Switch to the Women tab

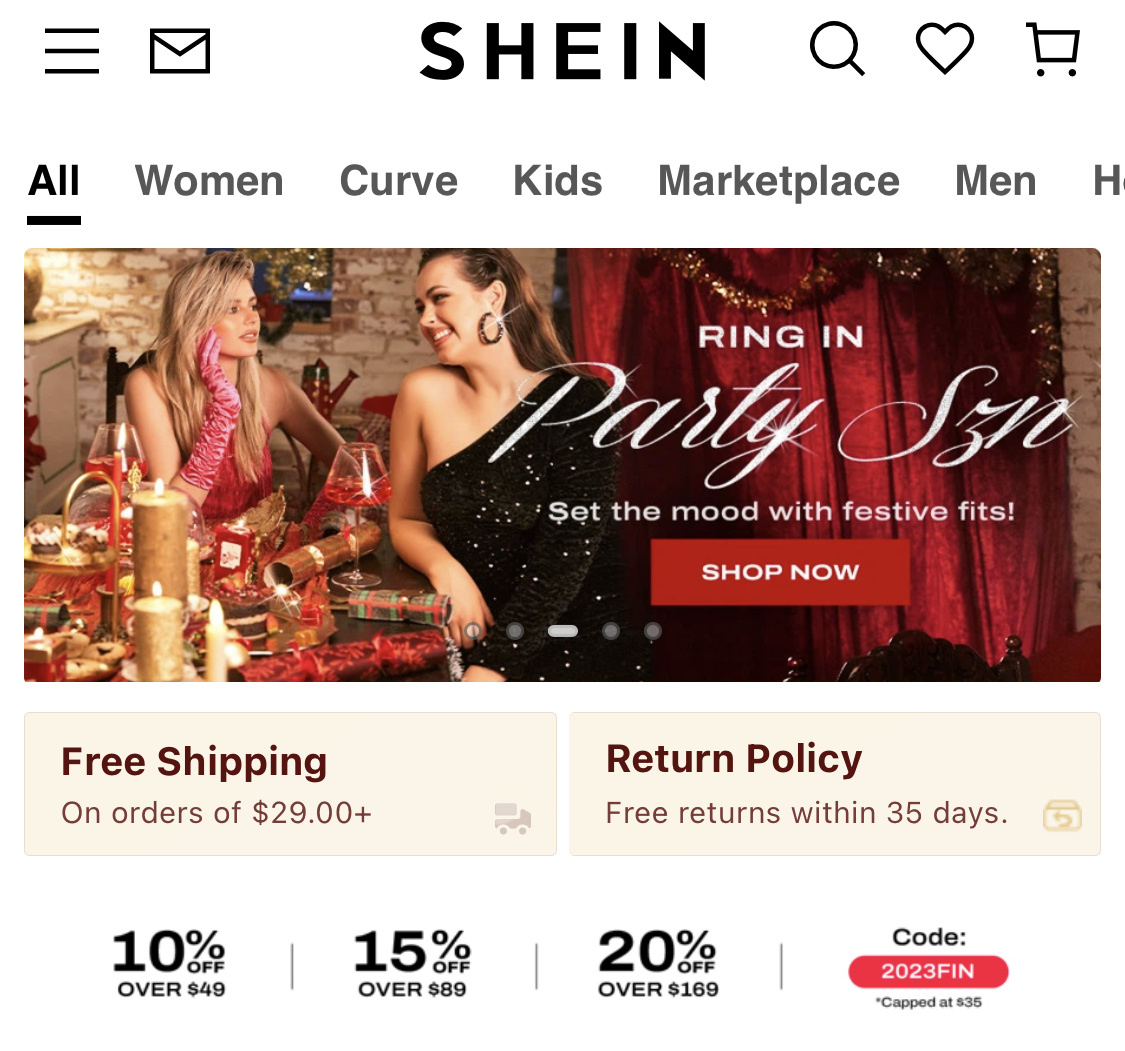[210, 181]
